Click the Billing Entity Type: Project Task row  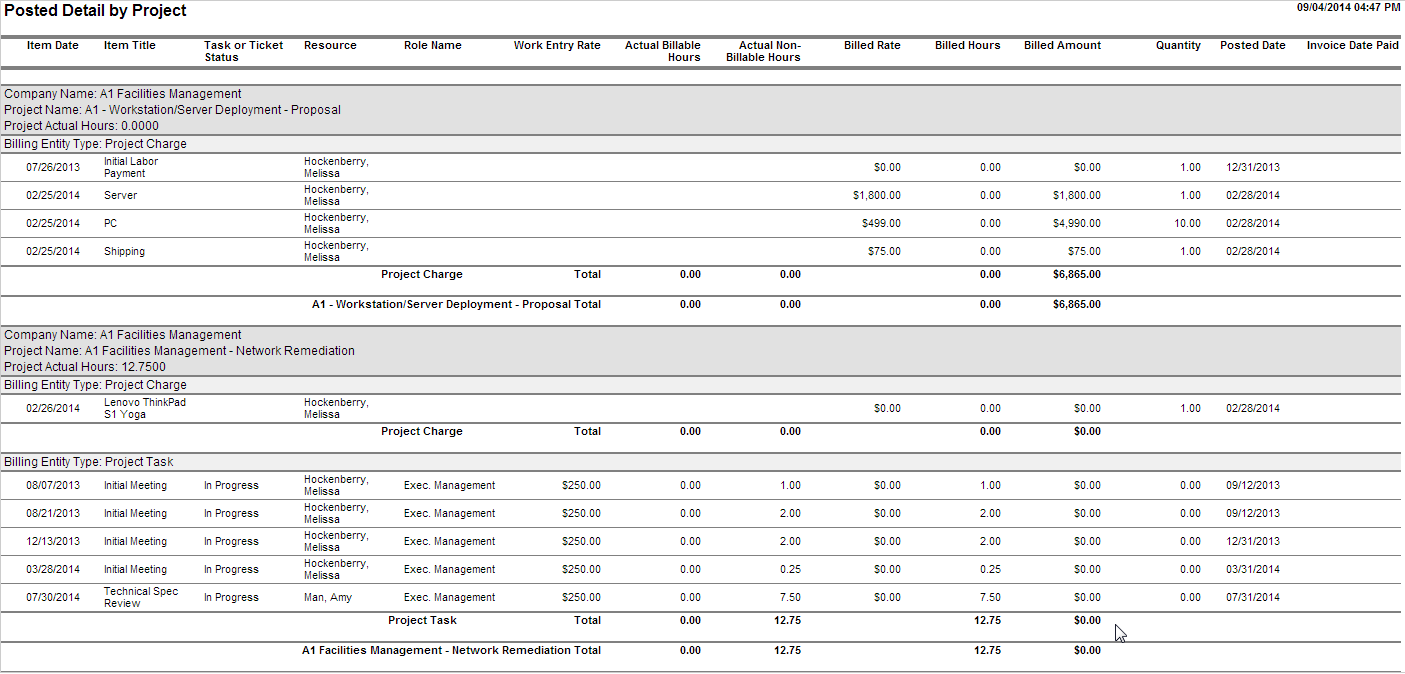tap(89, 462)
